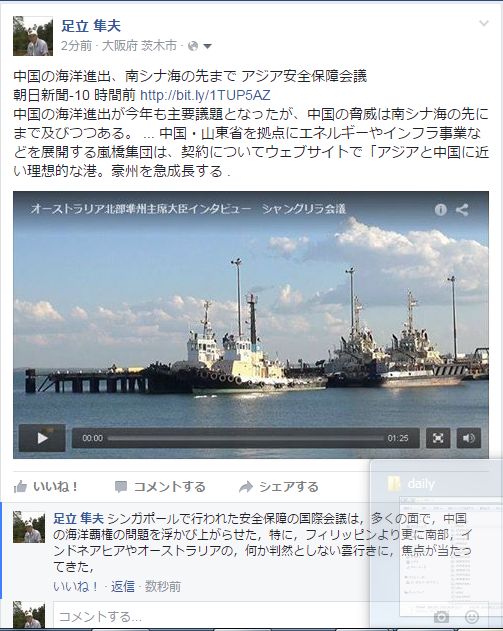
Task: Open the bit.ly/1TUP5AZ link
Action: tap(205, 95)
